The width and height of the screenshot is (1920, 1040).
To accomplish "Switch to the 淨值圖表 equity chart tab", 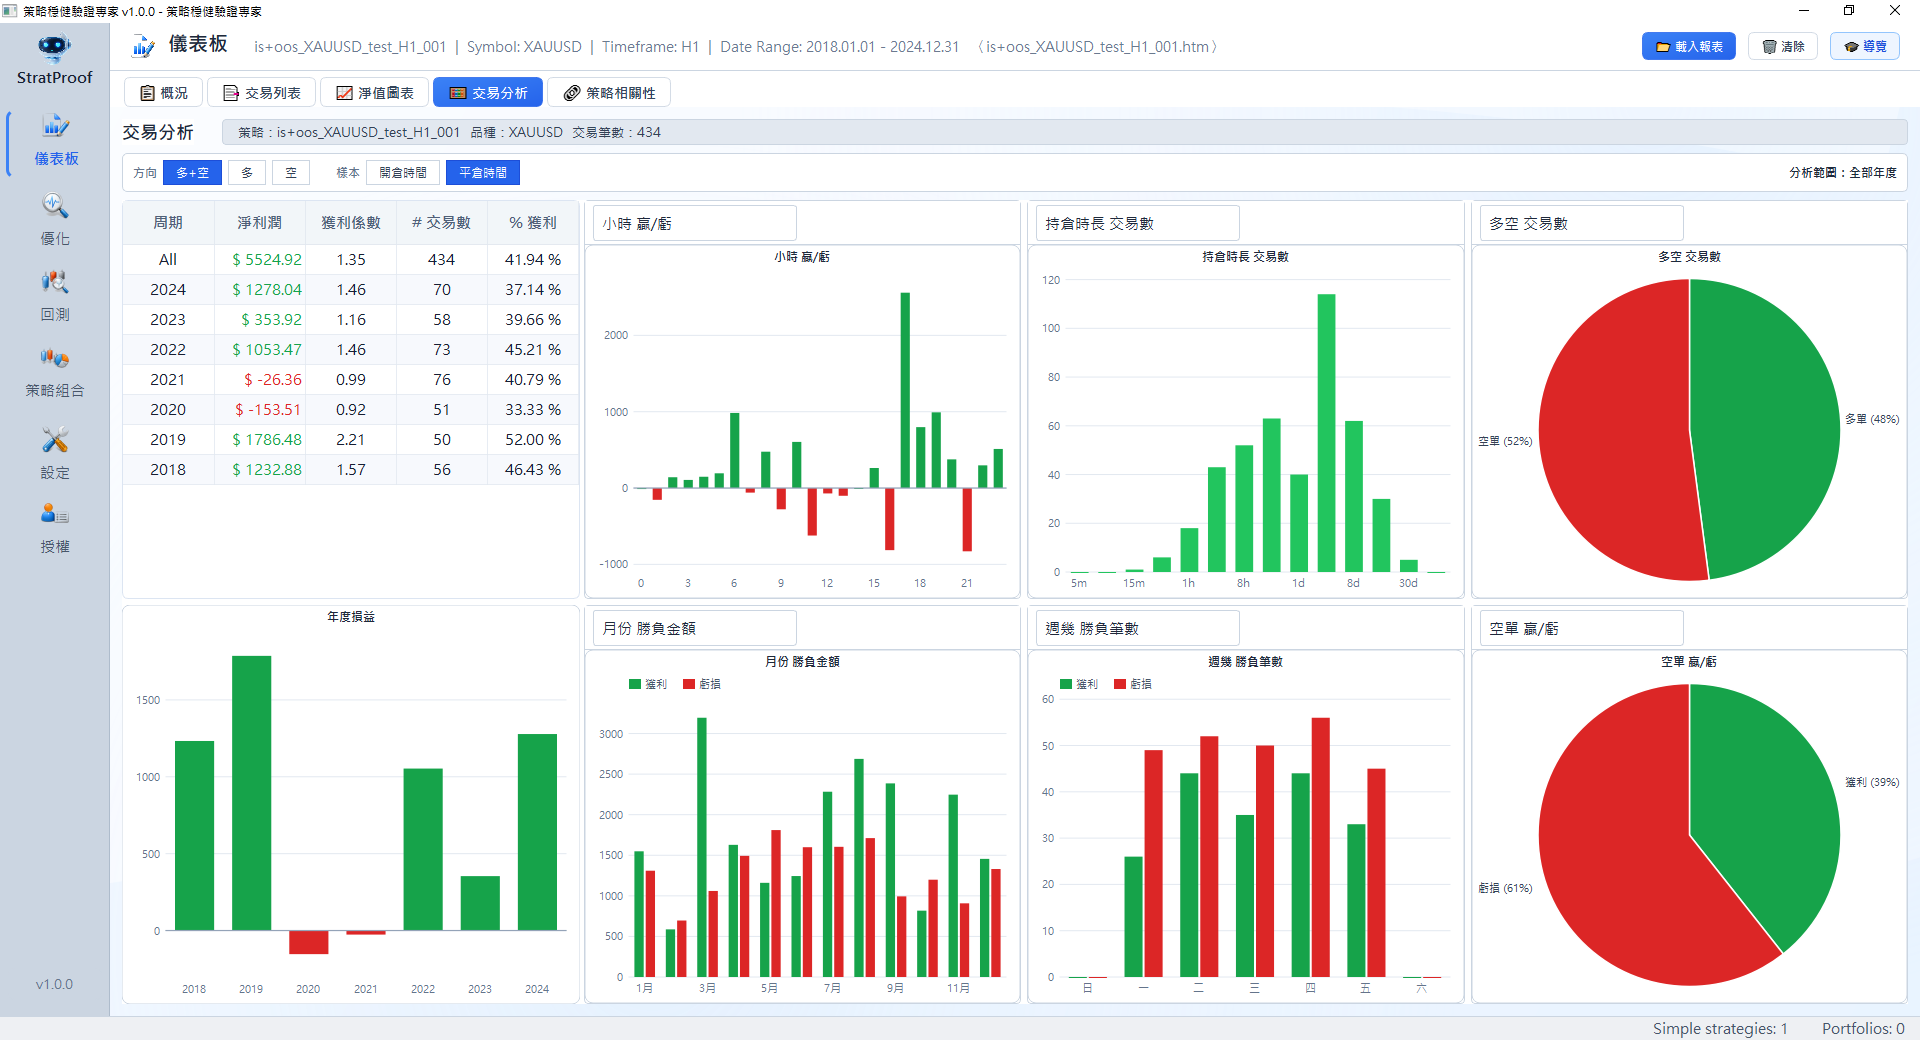I will pos(375,93).
